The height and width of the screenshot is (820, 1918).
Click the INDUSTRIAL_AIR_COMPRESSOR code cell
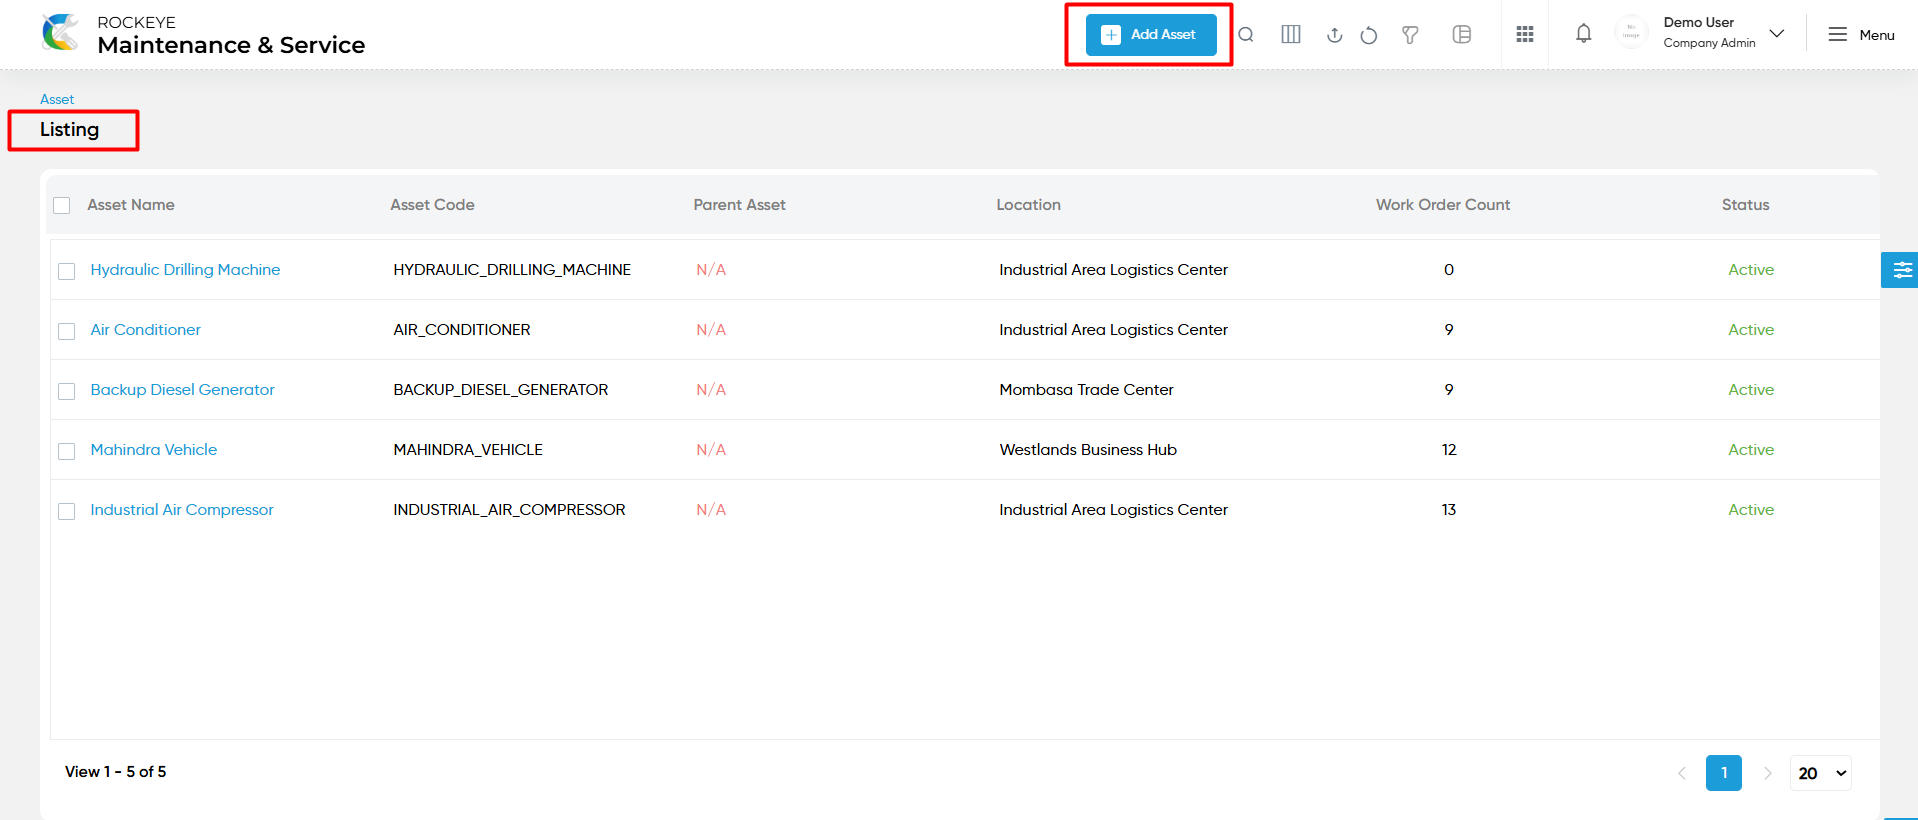pyautogui.click(x=509, y=510)
